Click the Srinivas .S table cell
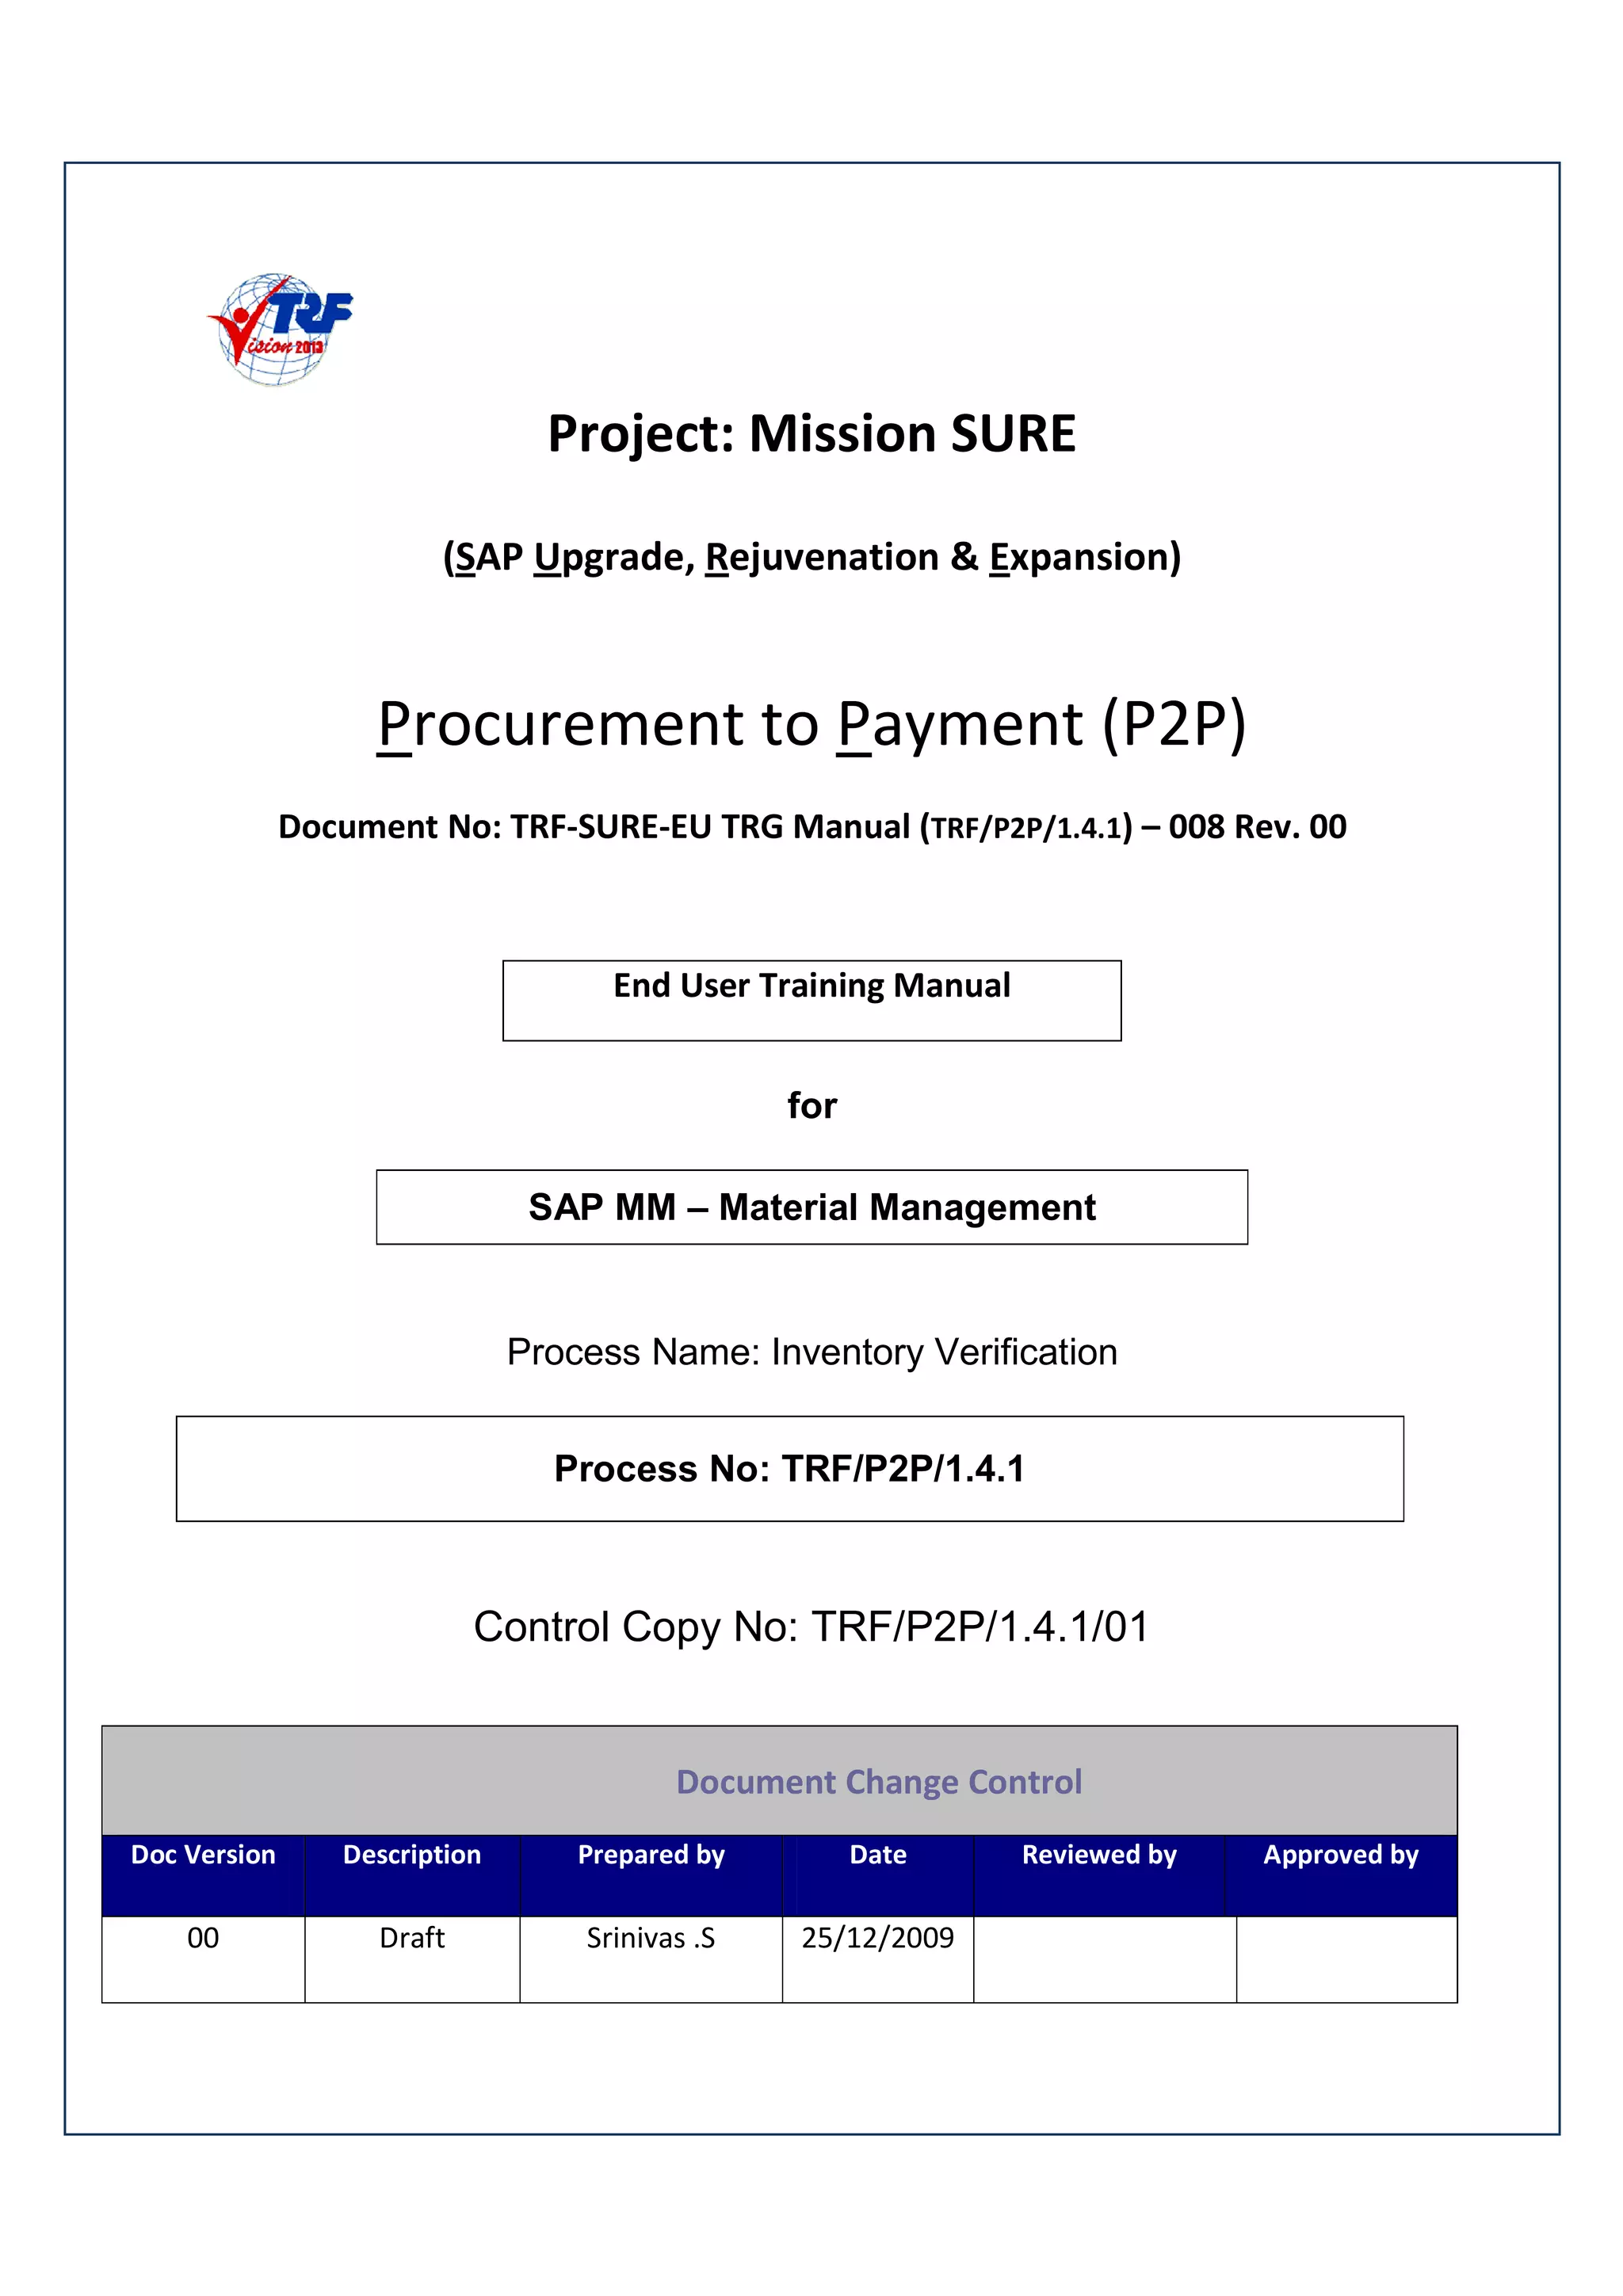Image resolution: width=1623 pixels, height=2296 pixels. [x=651, y=1939]
